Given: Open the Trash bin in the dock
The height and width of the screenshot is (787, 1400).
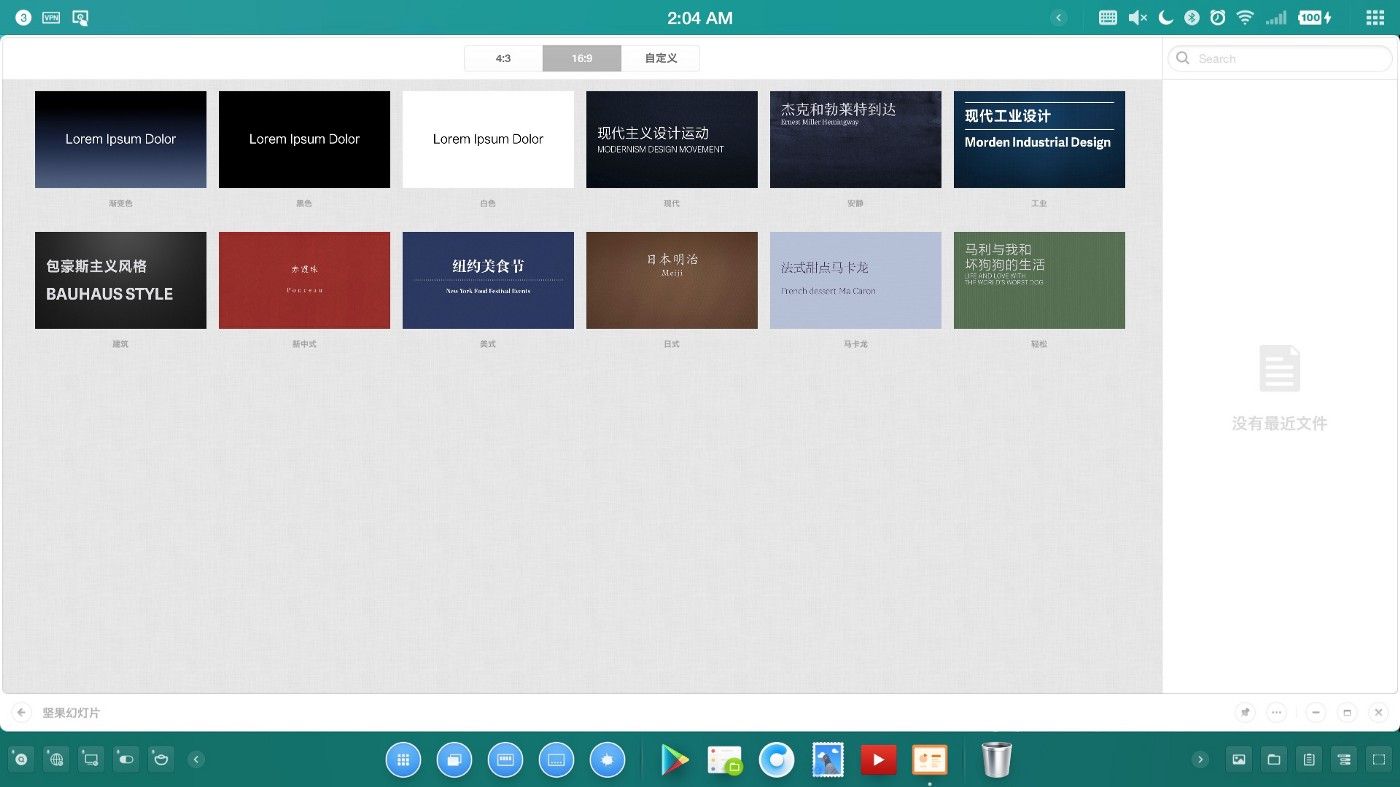Looking at the screenshot, I should click(996, 760).
